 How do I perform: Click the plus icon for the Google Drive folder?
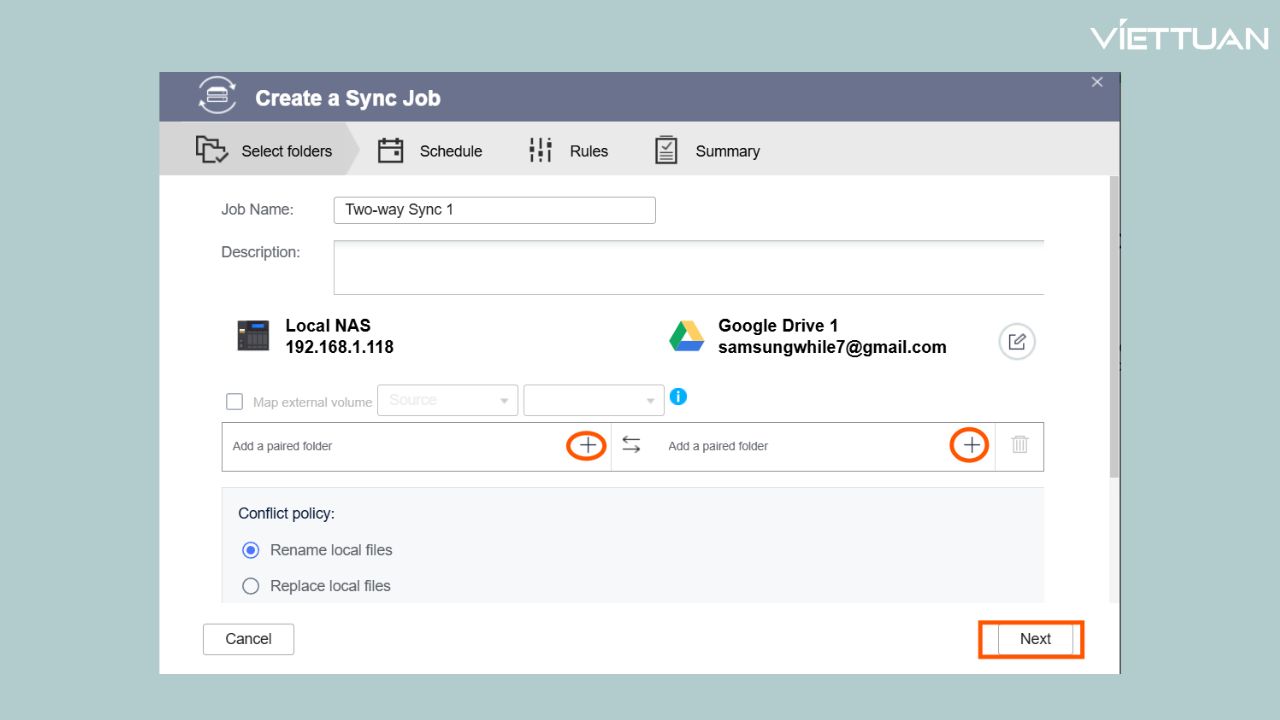point(970,446)
